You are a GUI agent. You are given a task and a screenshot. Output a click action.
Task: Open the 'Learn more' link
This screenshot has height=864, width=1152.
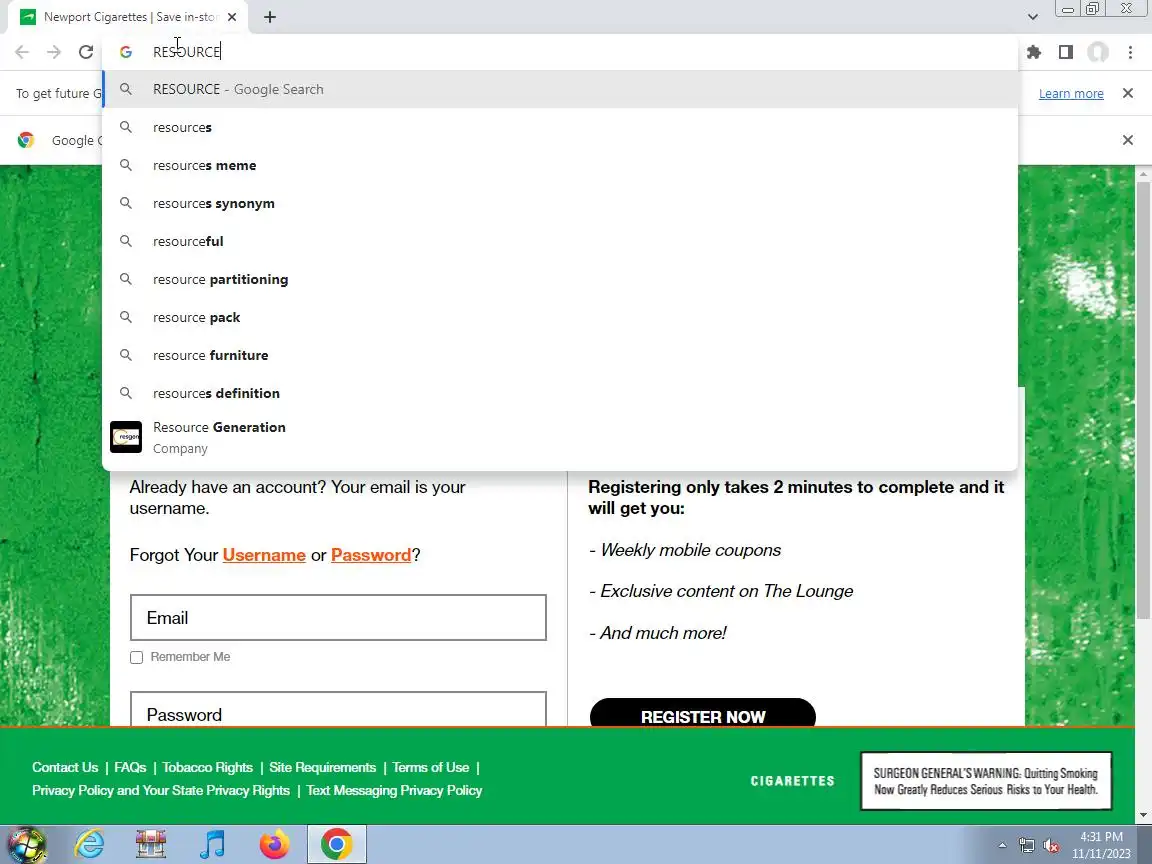click(x=1070, y=93)
